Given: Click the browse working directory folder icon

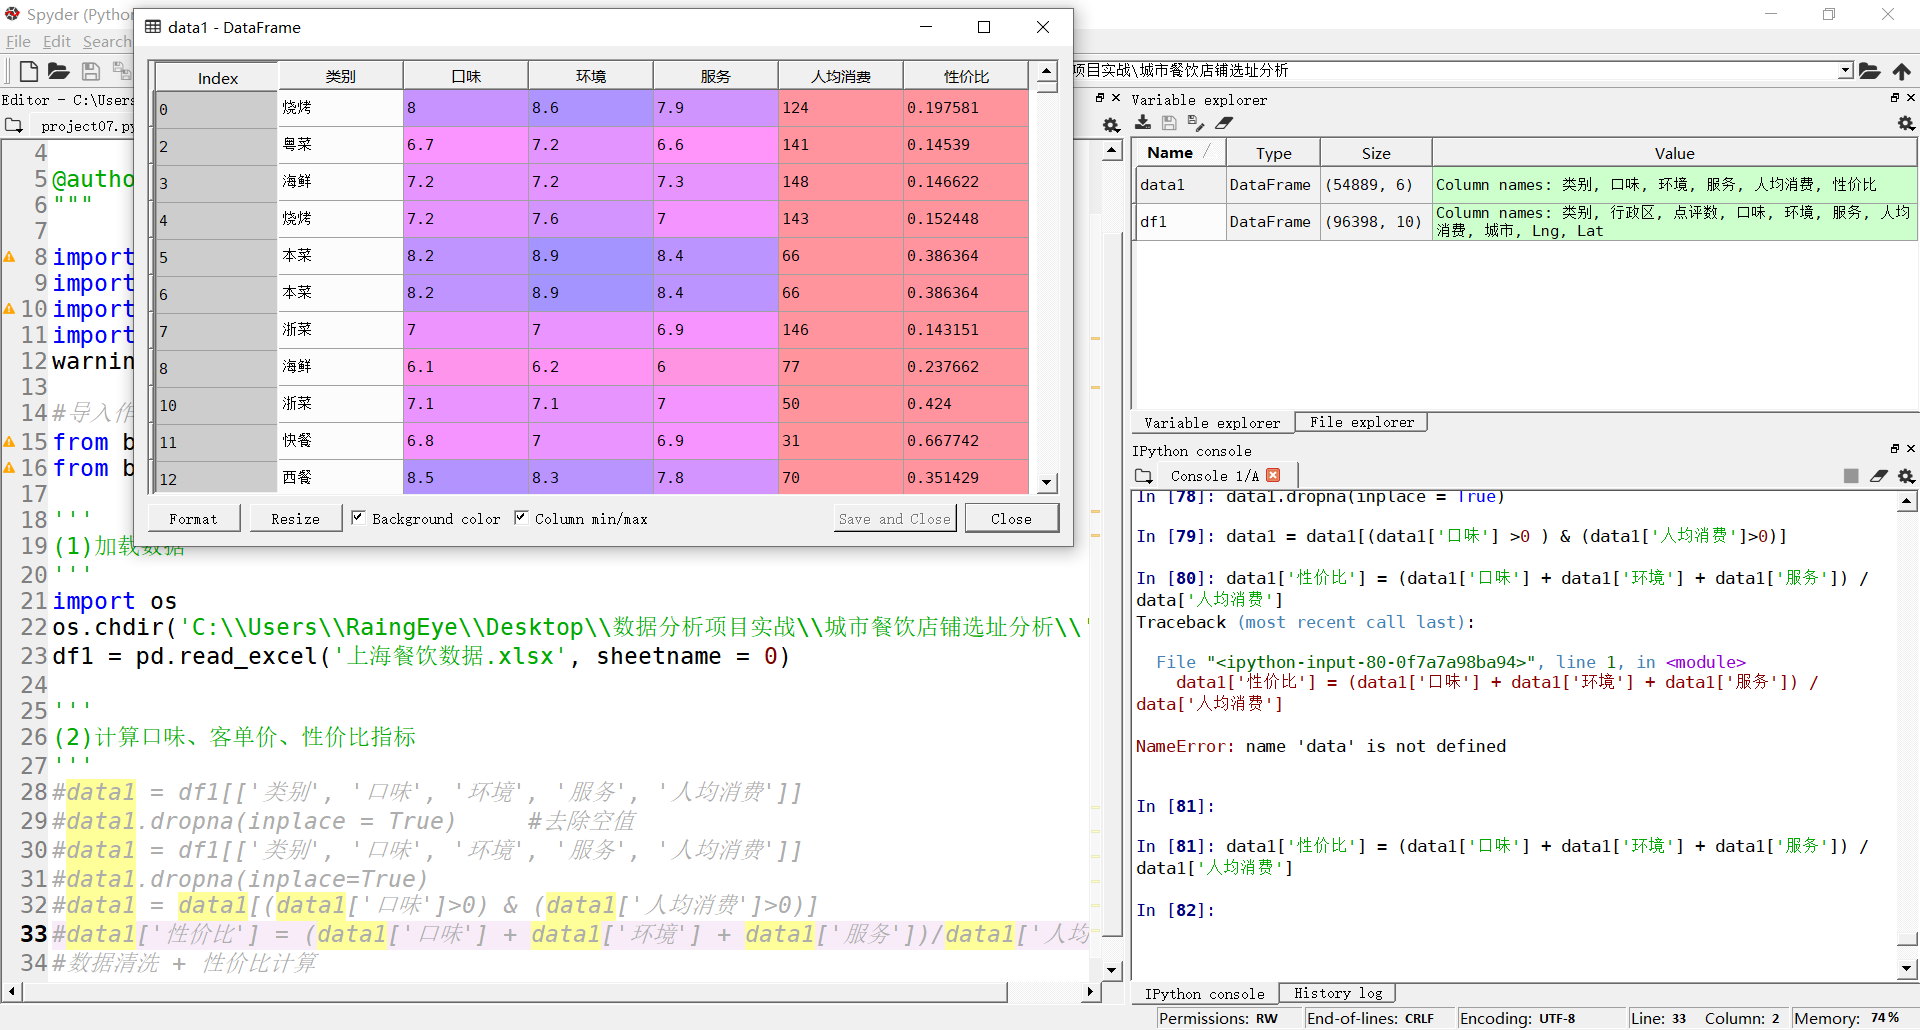Looking at the screenshot, I should click(1869, 71).
